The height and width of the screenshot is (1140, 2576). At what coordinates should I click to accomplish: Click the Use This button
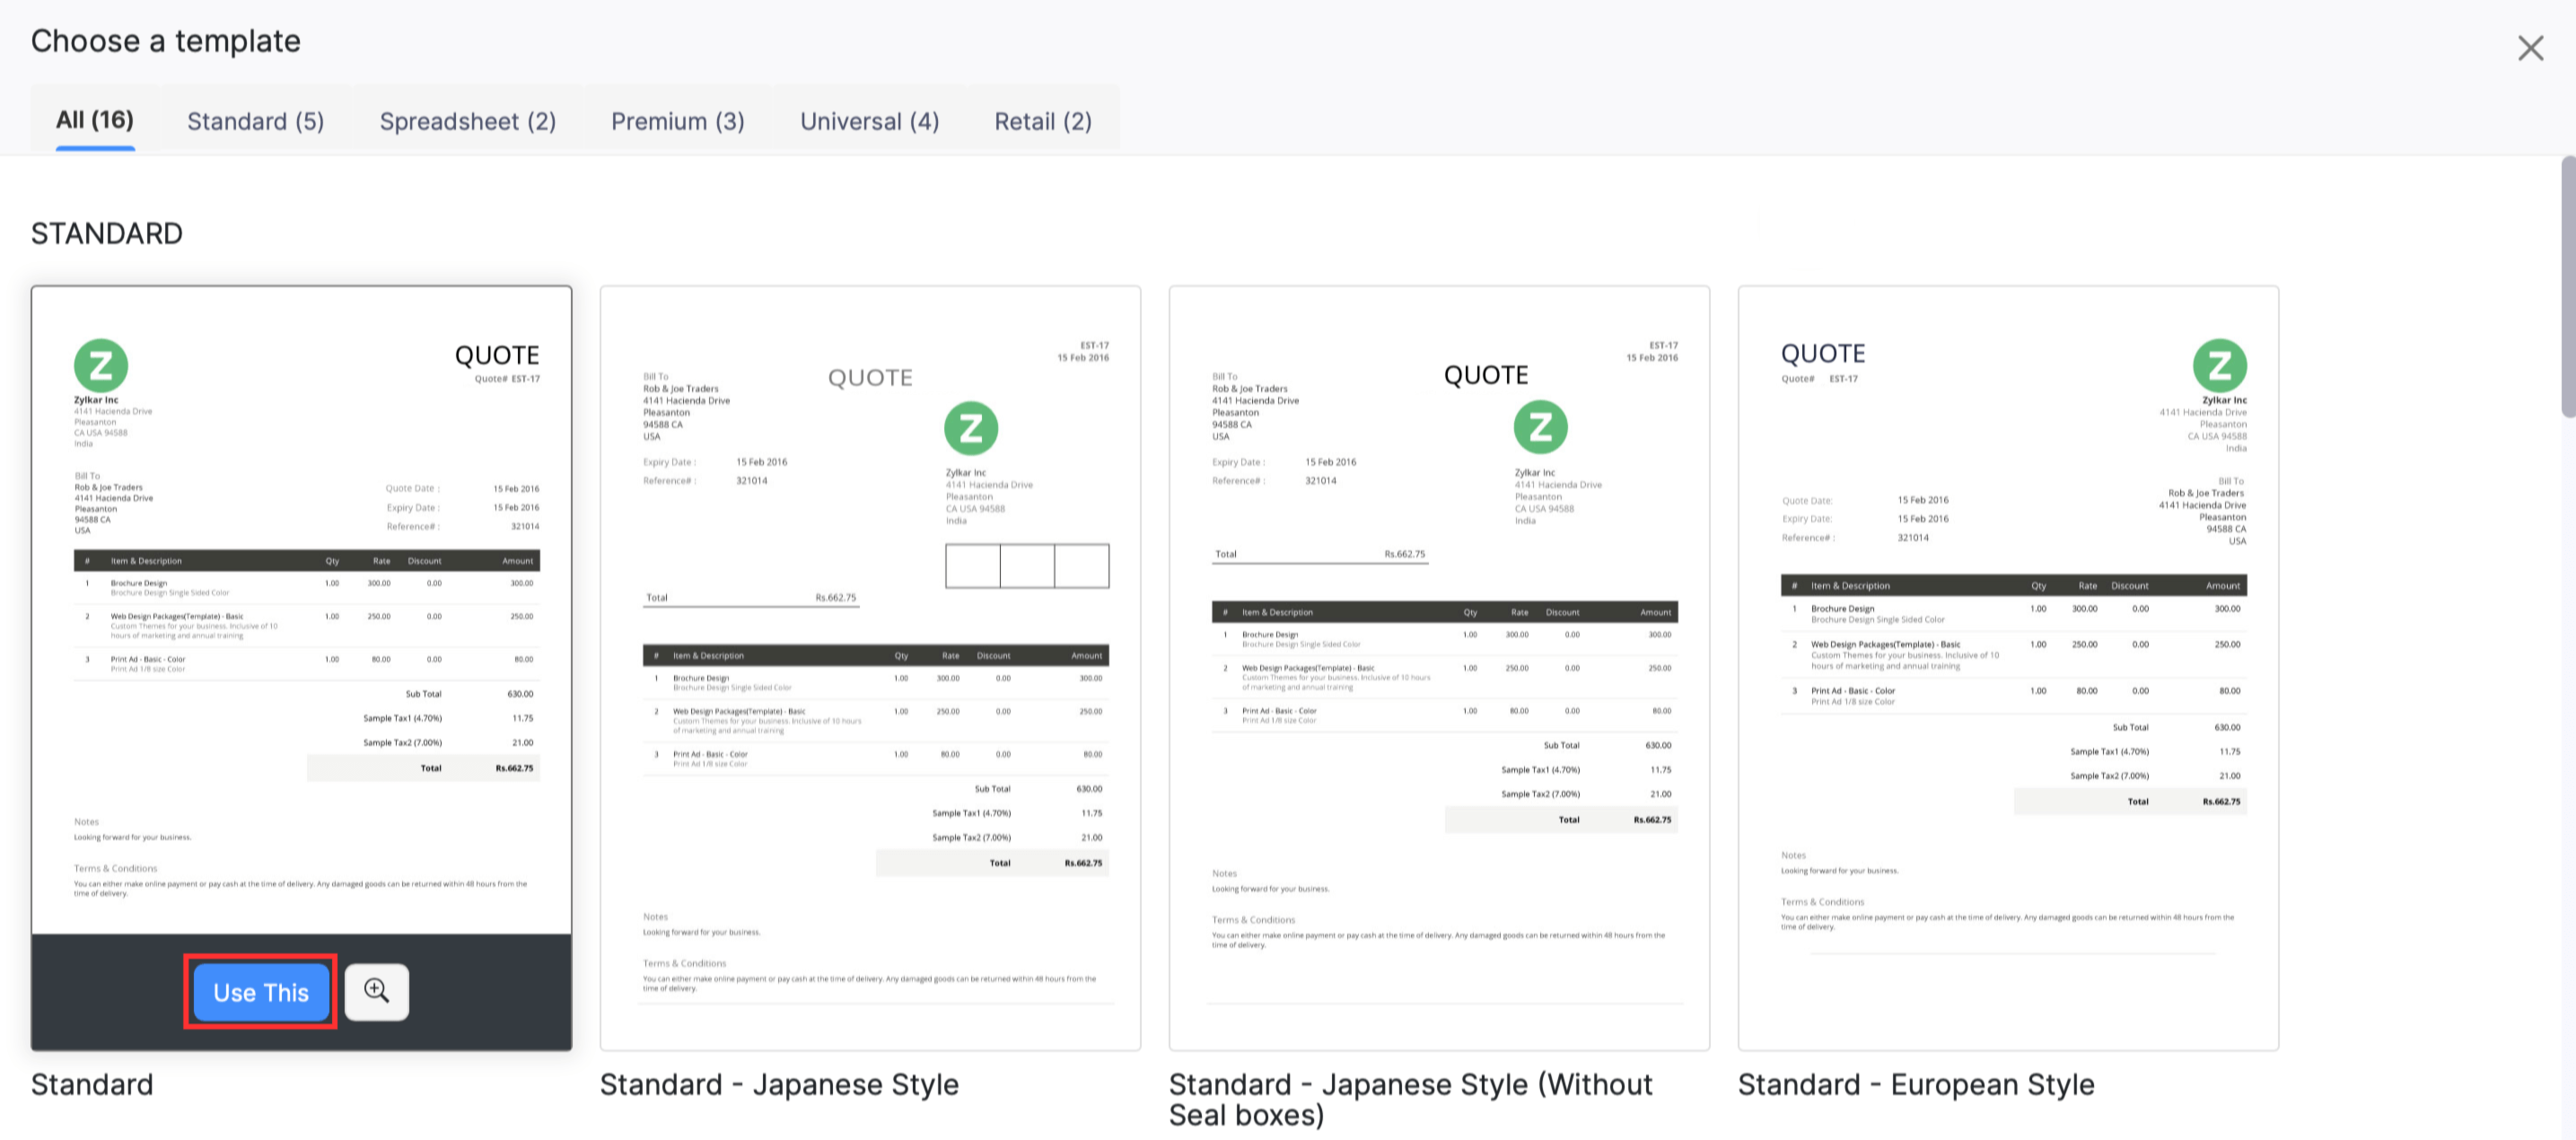point(261,992)
